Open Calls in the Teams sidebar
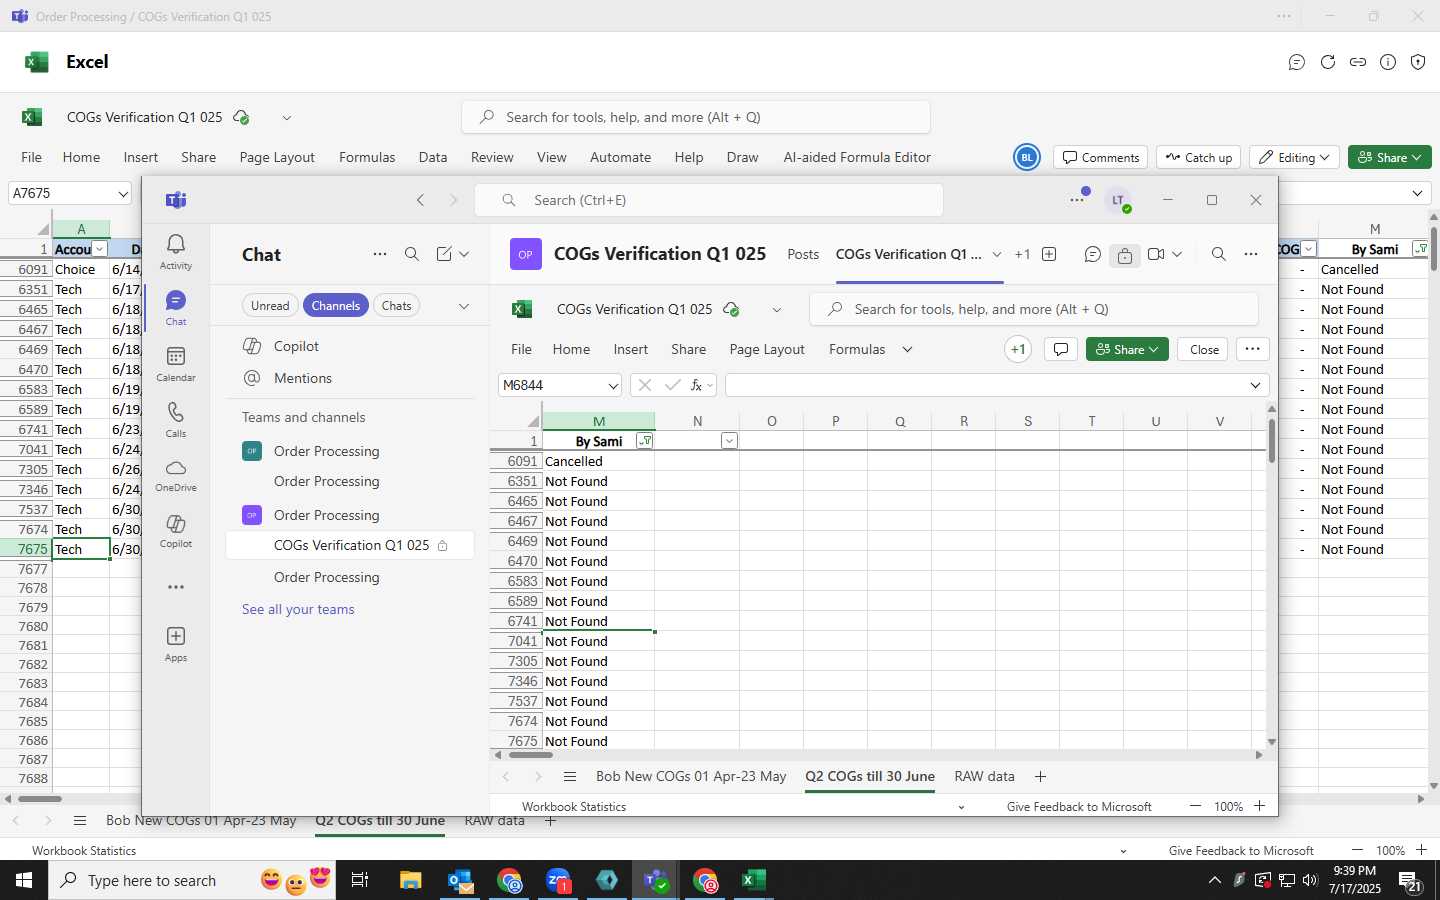This screenshot has height=900, width=1440. pyautogui.click(x=176, y=420)
